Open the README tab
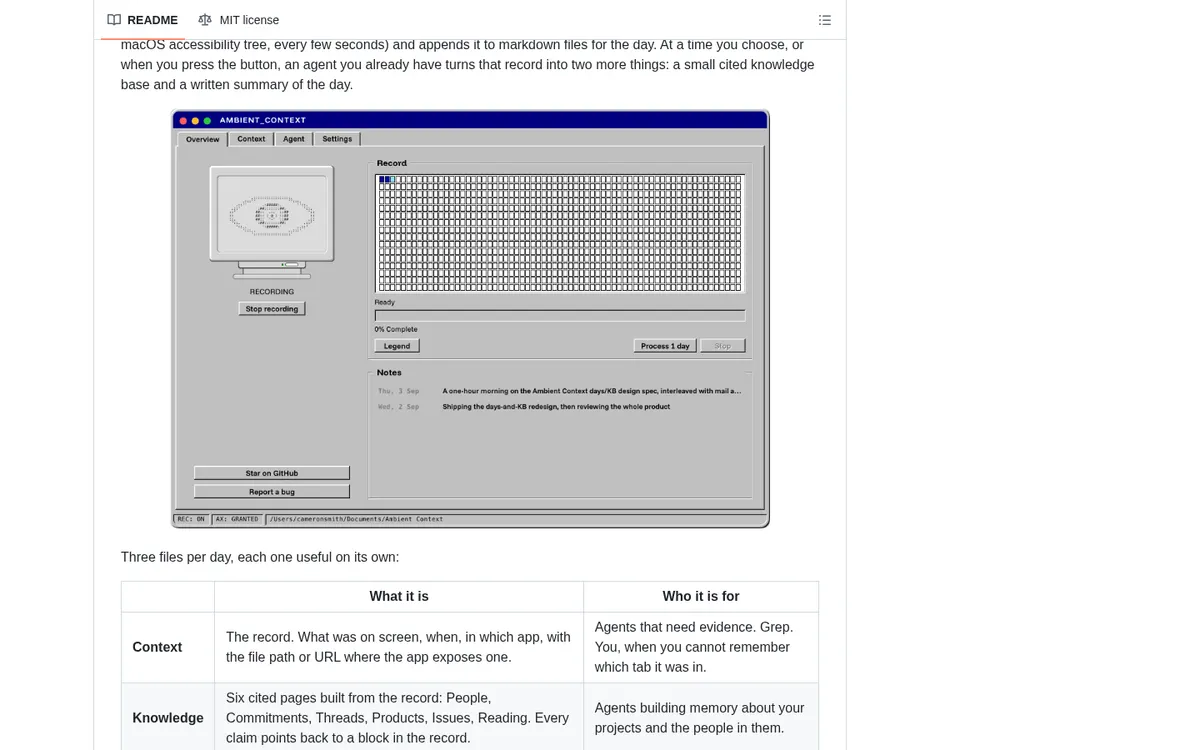This screenshot has height=750, width=1200. coord(143,20)
